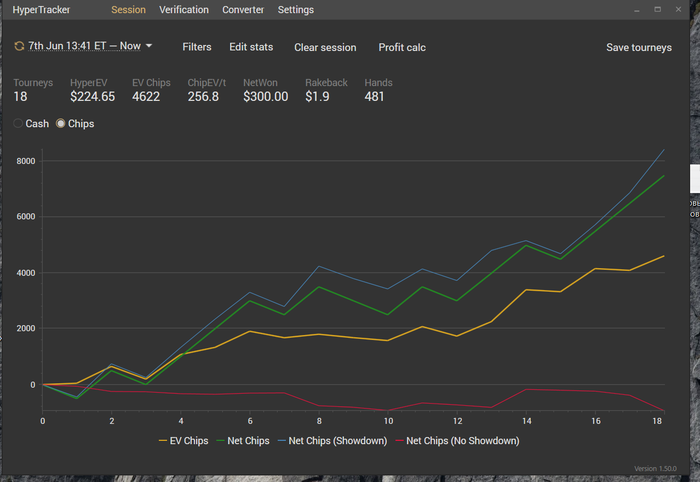Select the Chips radio button
The image size is (700, 482).
point(60,124)
